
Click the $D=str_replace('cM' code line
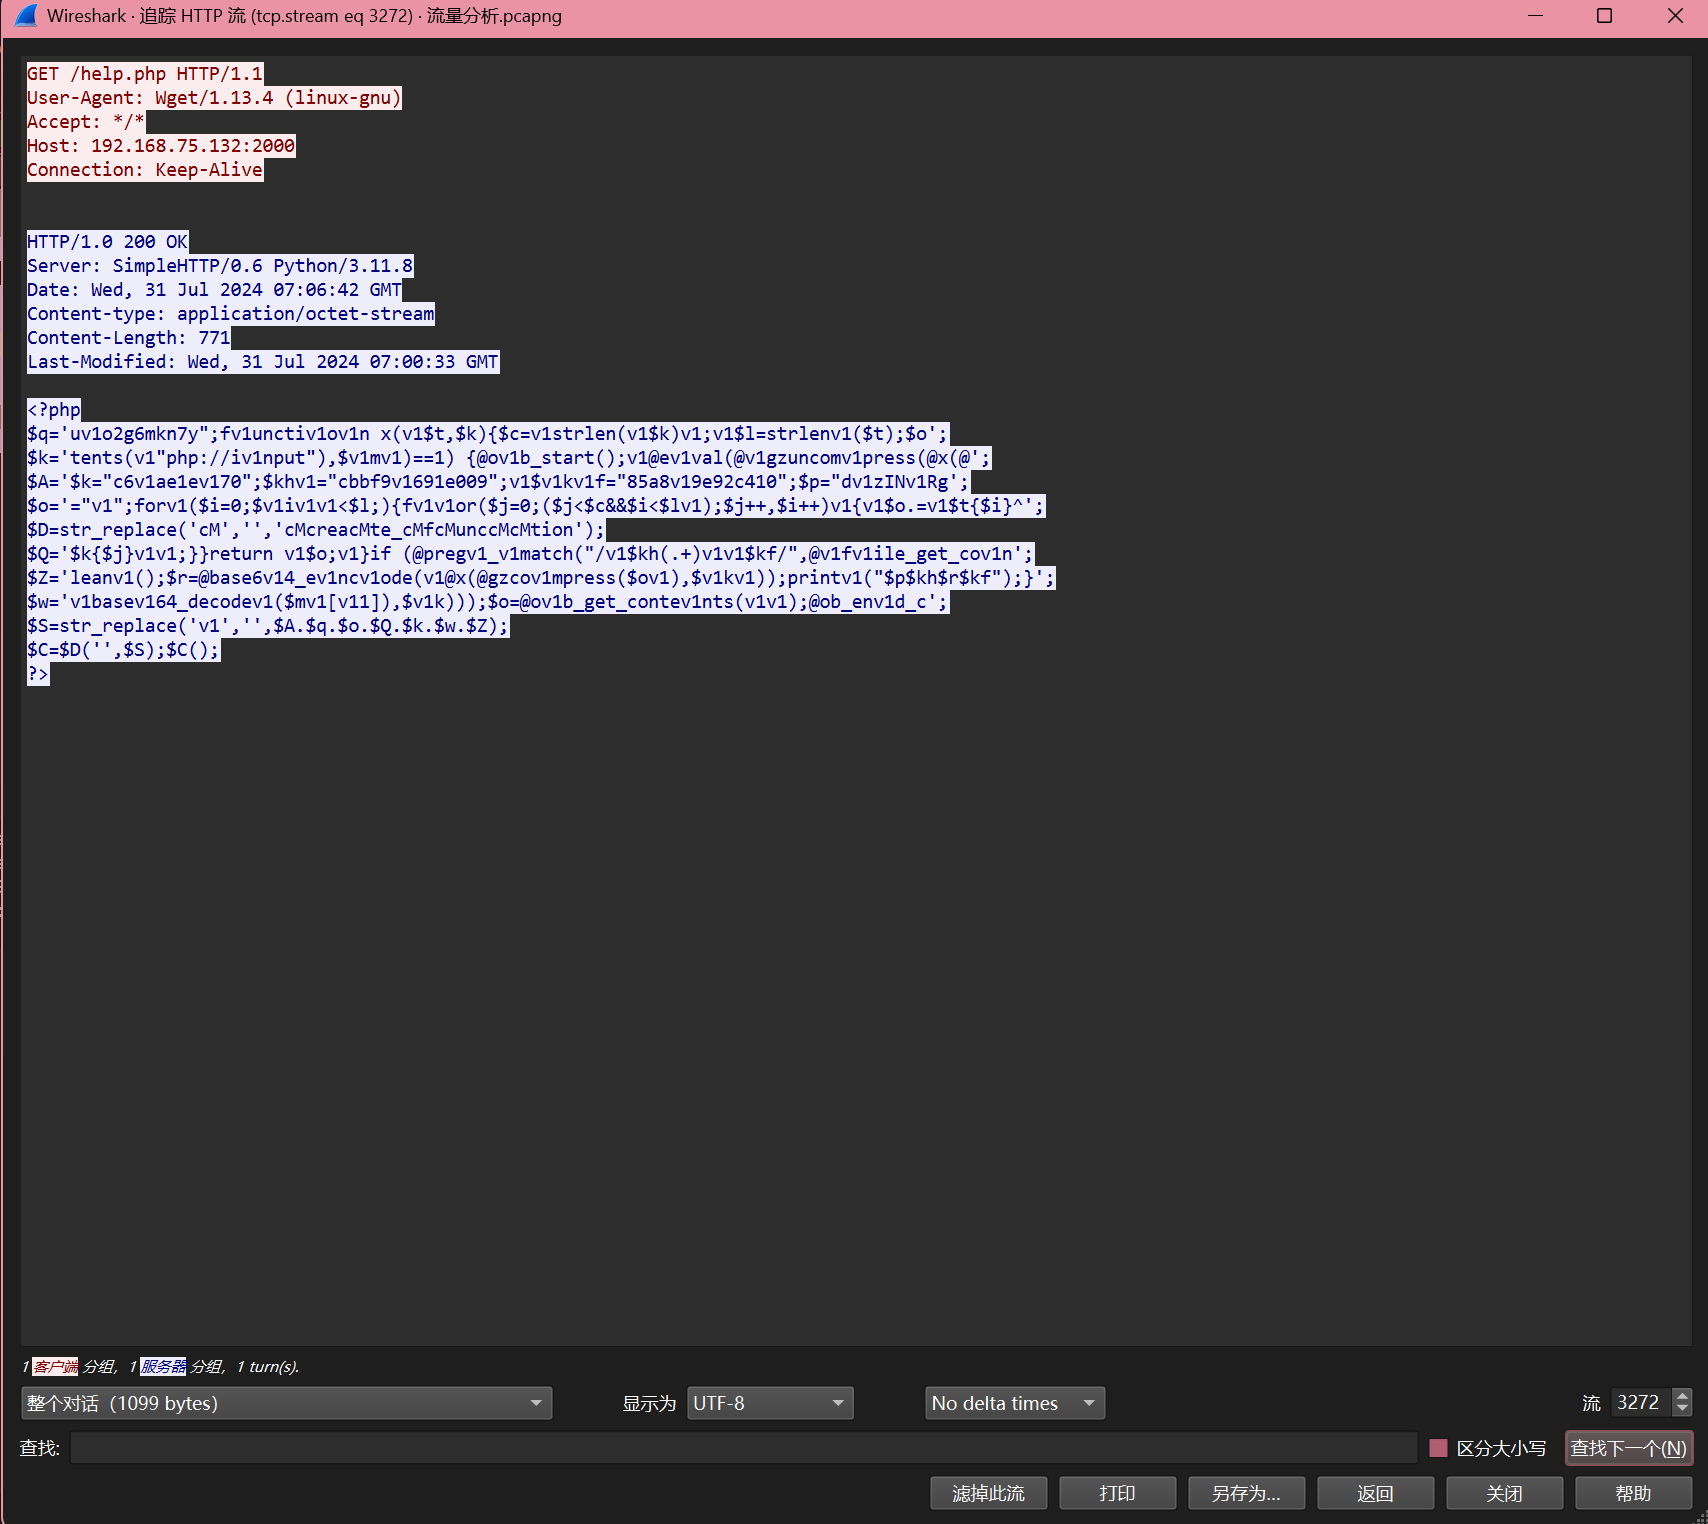pos(316,530)
